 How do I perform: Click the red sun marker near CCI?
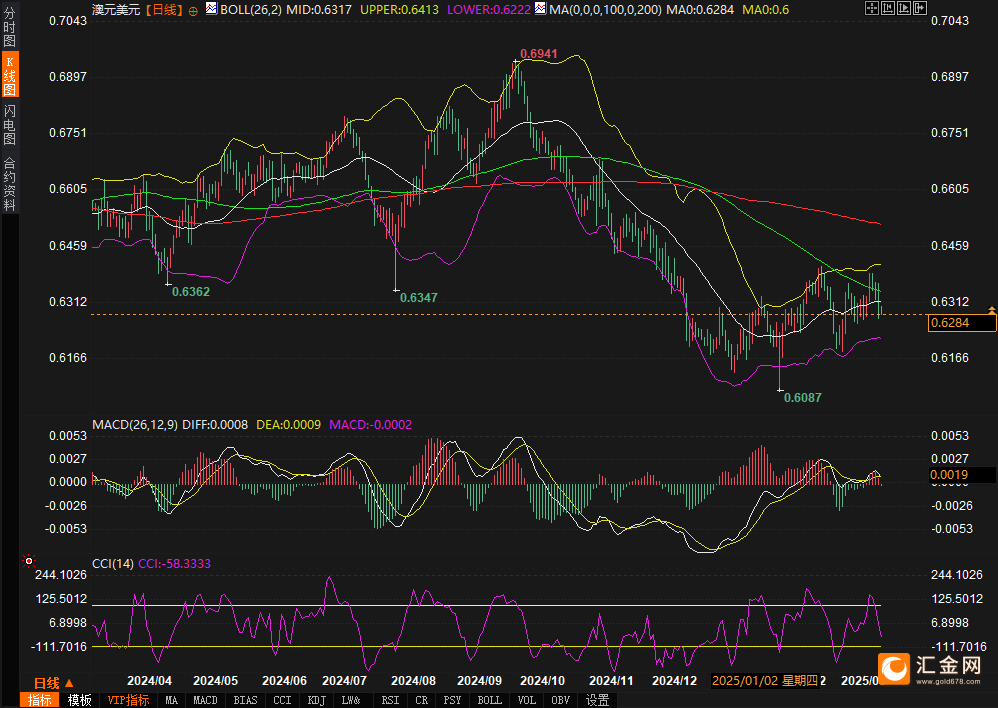coord(29,560)
